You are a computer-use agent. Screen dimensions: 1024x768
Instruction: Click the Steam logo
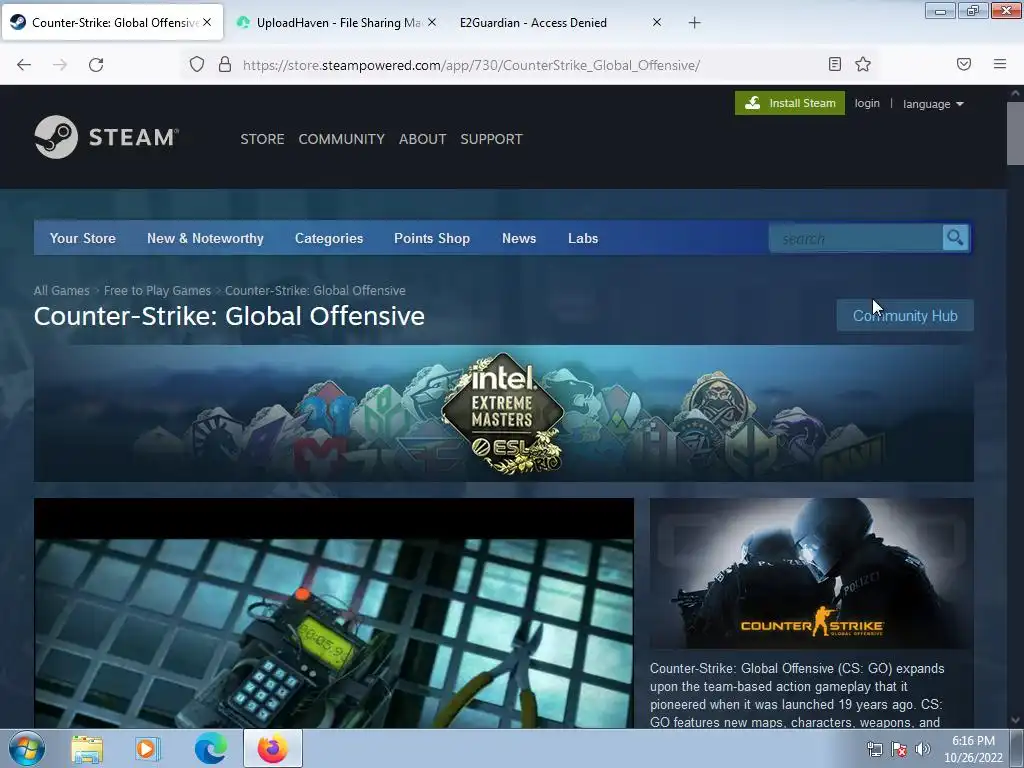[x=106, y=137]
